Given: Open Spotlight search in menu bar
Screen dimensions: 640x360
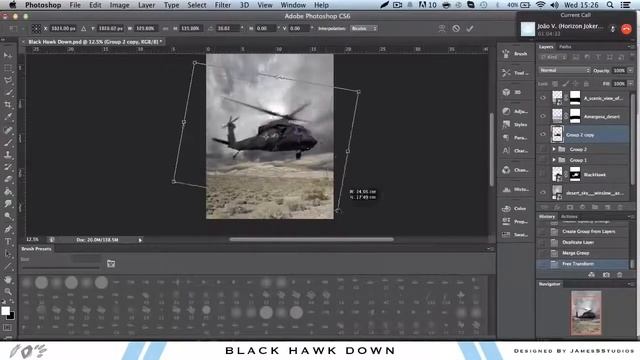Looking at the screenshot, I should click(610, 5).
